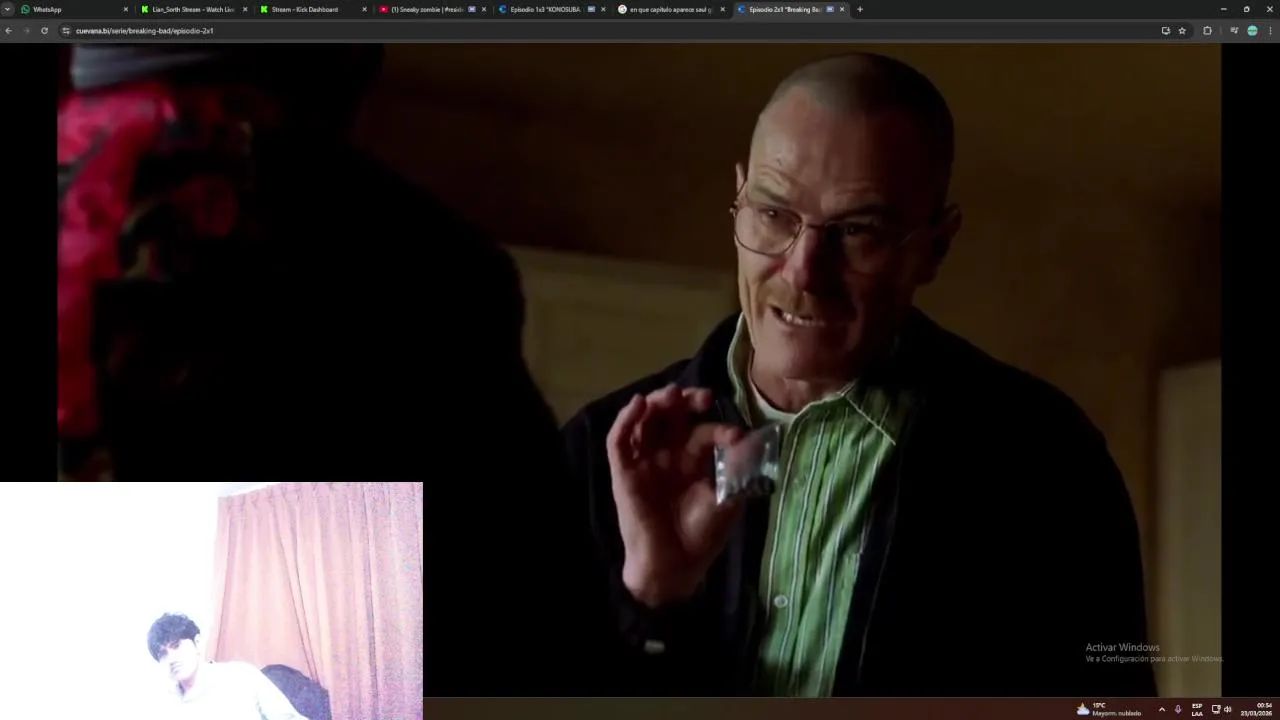Screen dimensions: 1280x720
Task: Switch to the Episodio 1x3 KONOSUBA tab
Action: pos(550,9)
